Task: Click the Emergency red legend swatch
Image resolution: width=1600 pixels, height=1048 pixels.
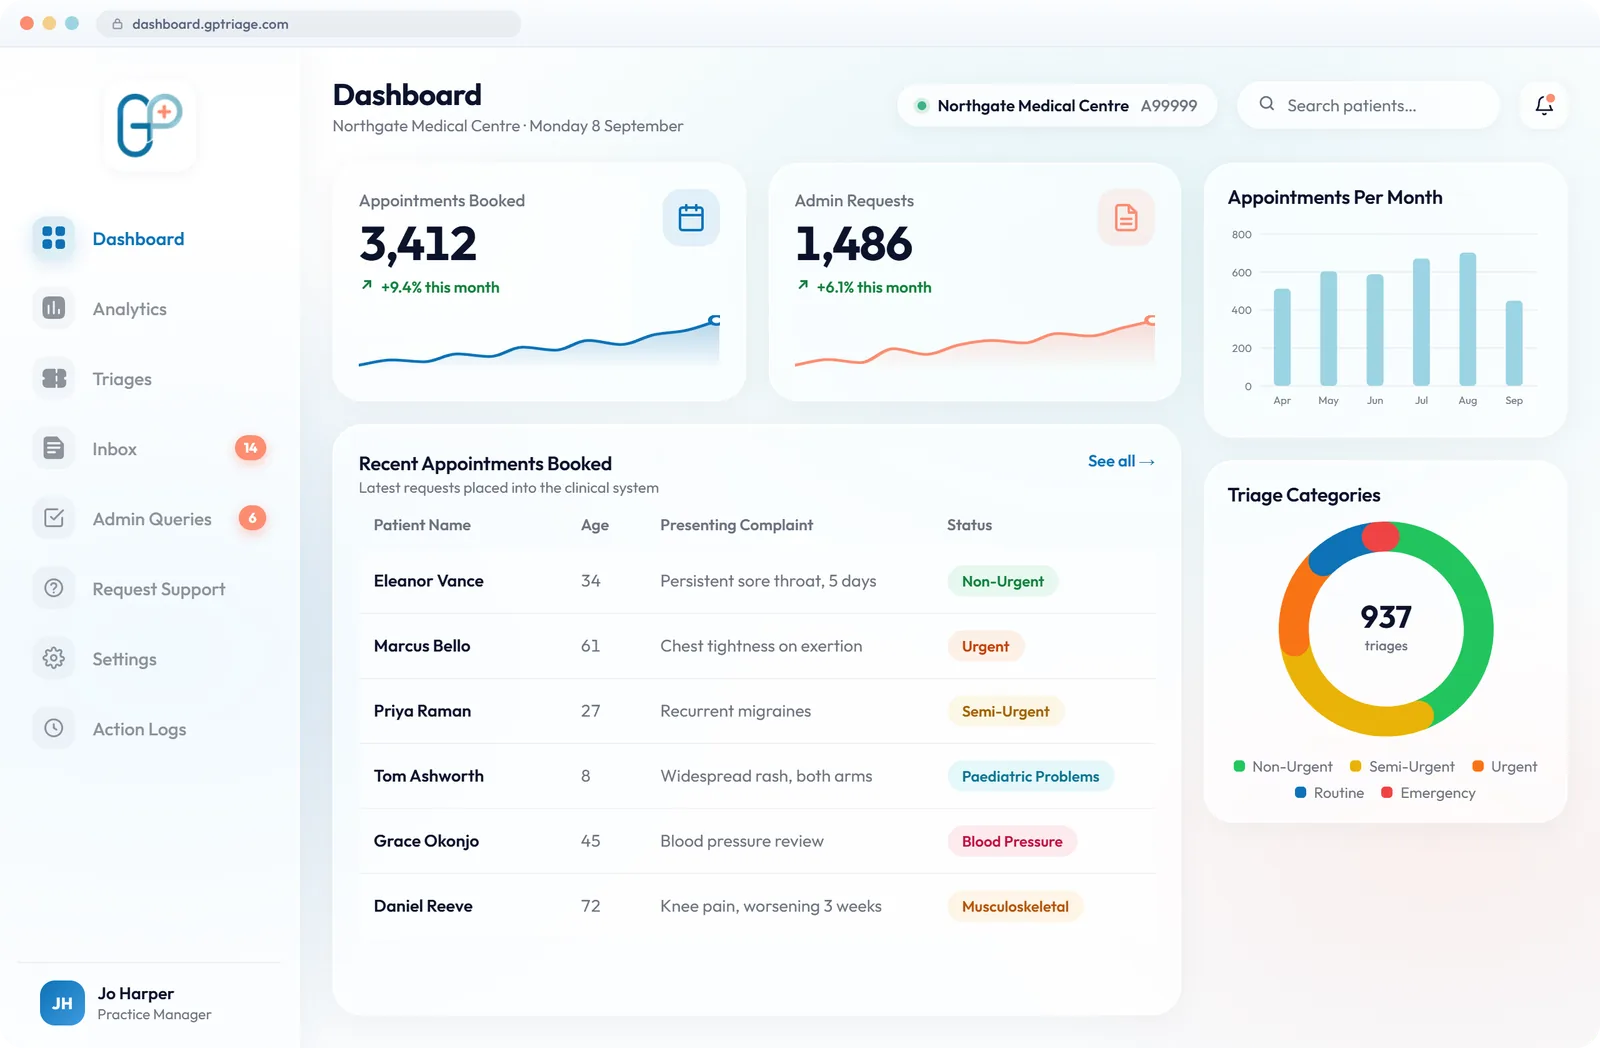Action: coord(1387,792)
